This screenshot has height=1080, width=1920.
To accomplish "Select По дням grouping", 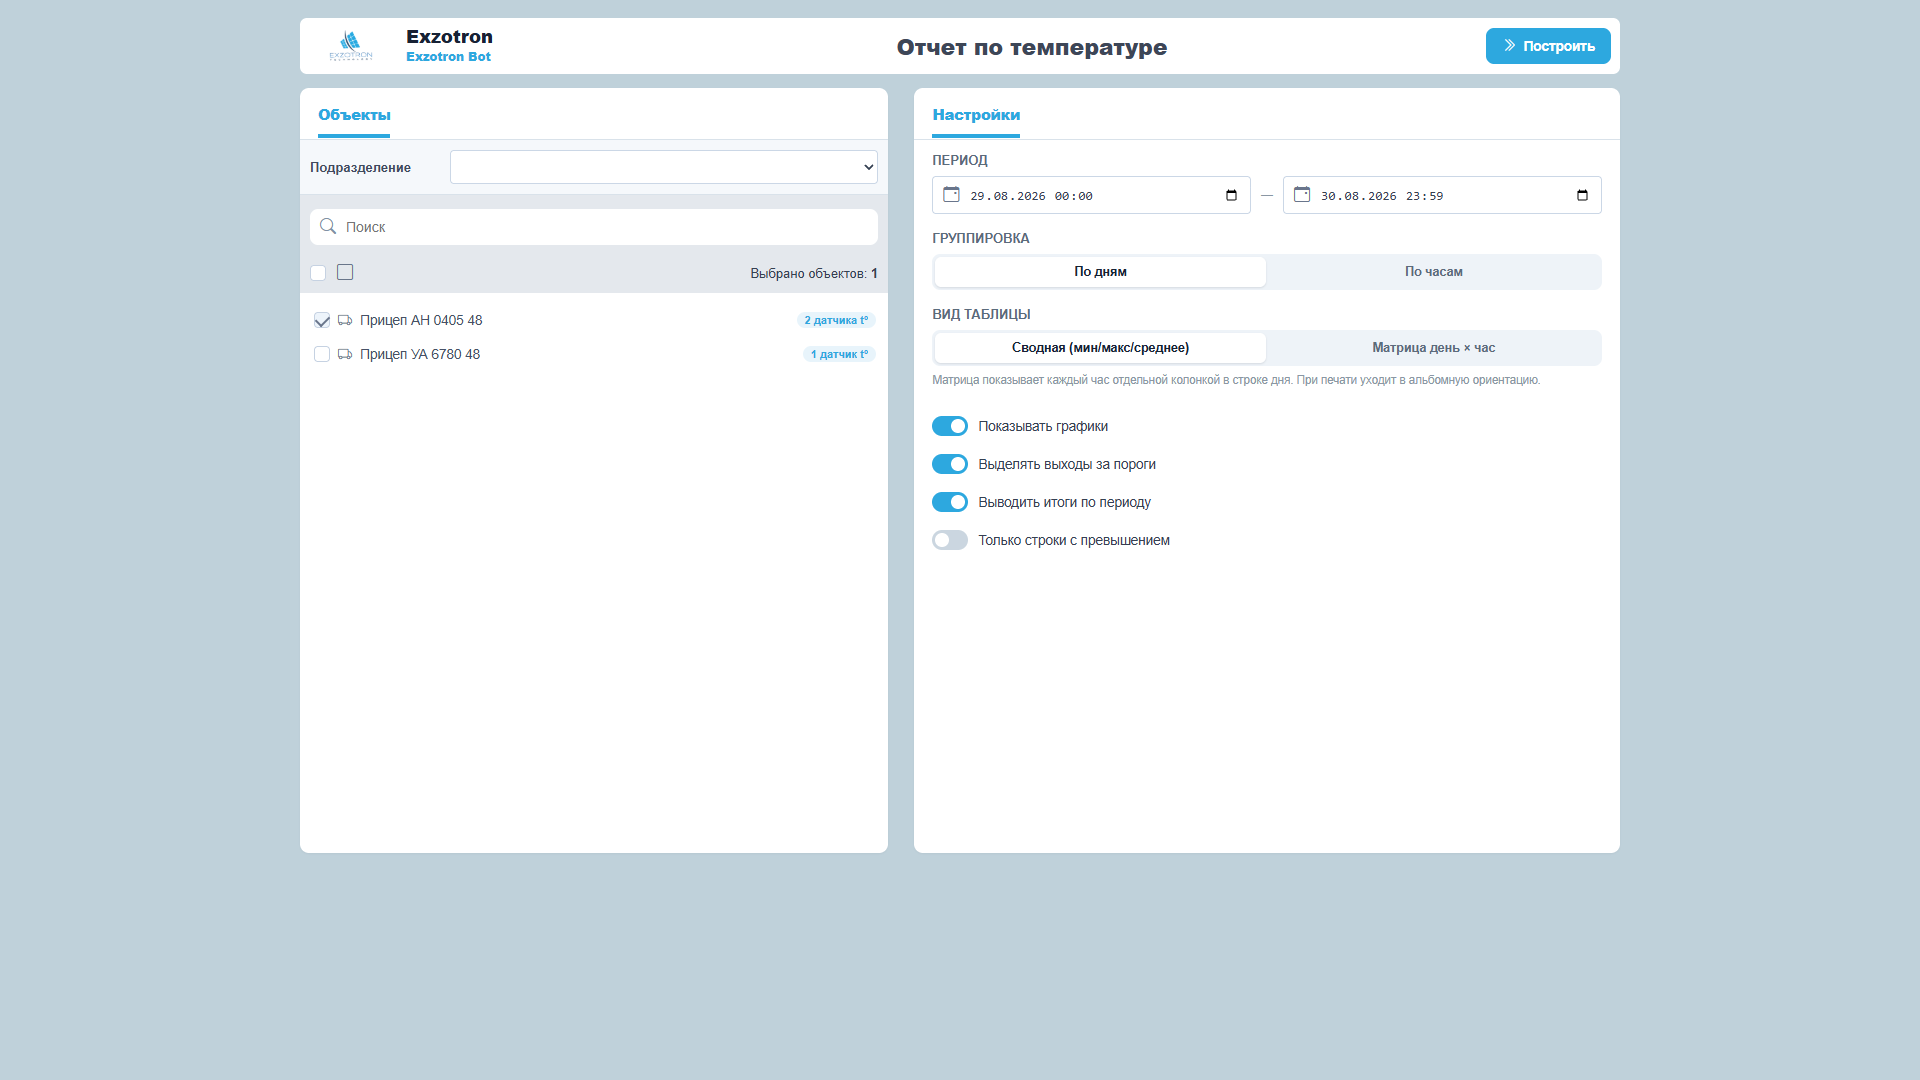I will coord(1100,272).
